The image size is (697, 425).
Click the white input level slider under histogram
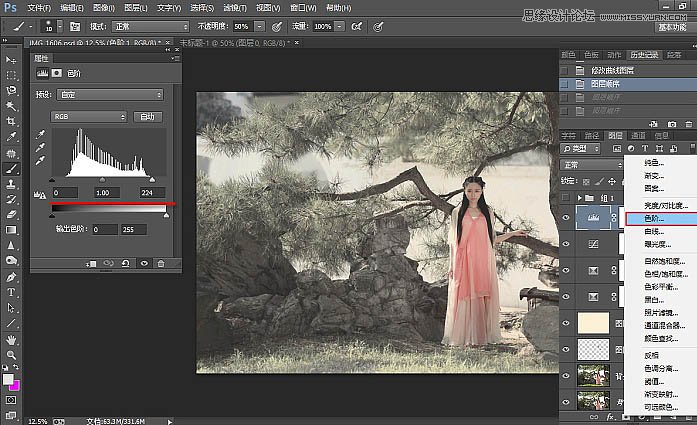pyautogui.click(x=152, y=181)
